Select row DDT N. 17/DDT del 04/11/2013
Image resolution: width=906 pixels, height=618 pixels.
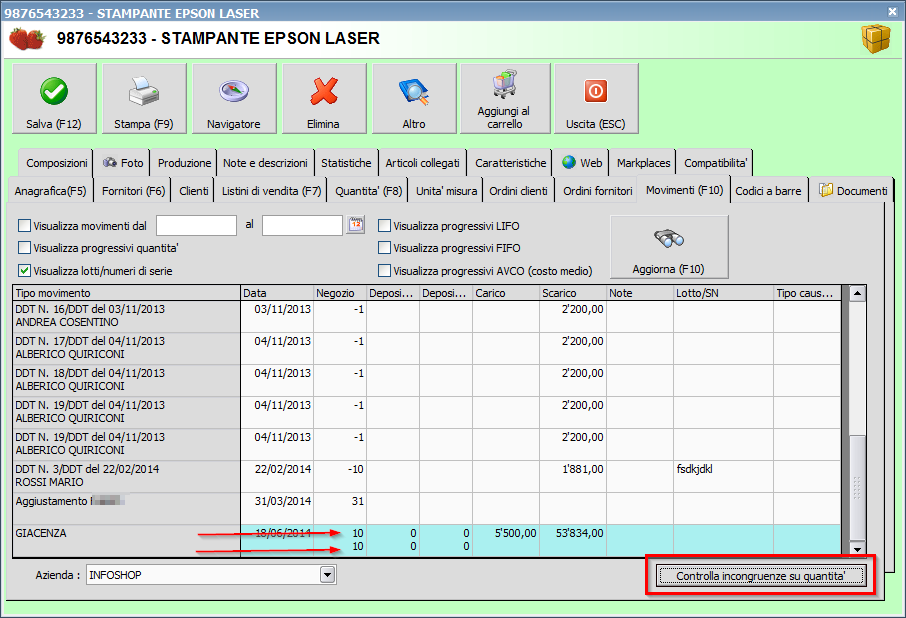pyautogui.click(x=427, y=348)
